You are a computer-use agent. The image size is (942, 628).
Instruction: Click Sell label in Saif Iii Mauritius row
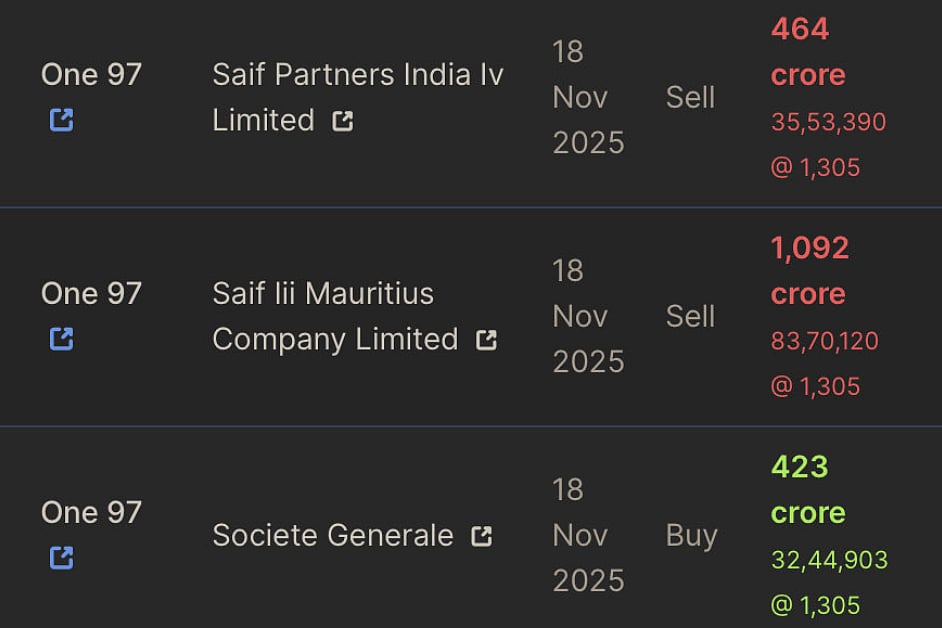tap(690, 317)
